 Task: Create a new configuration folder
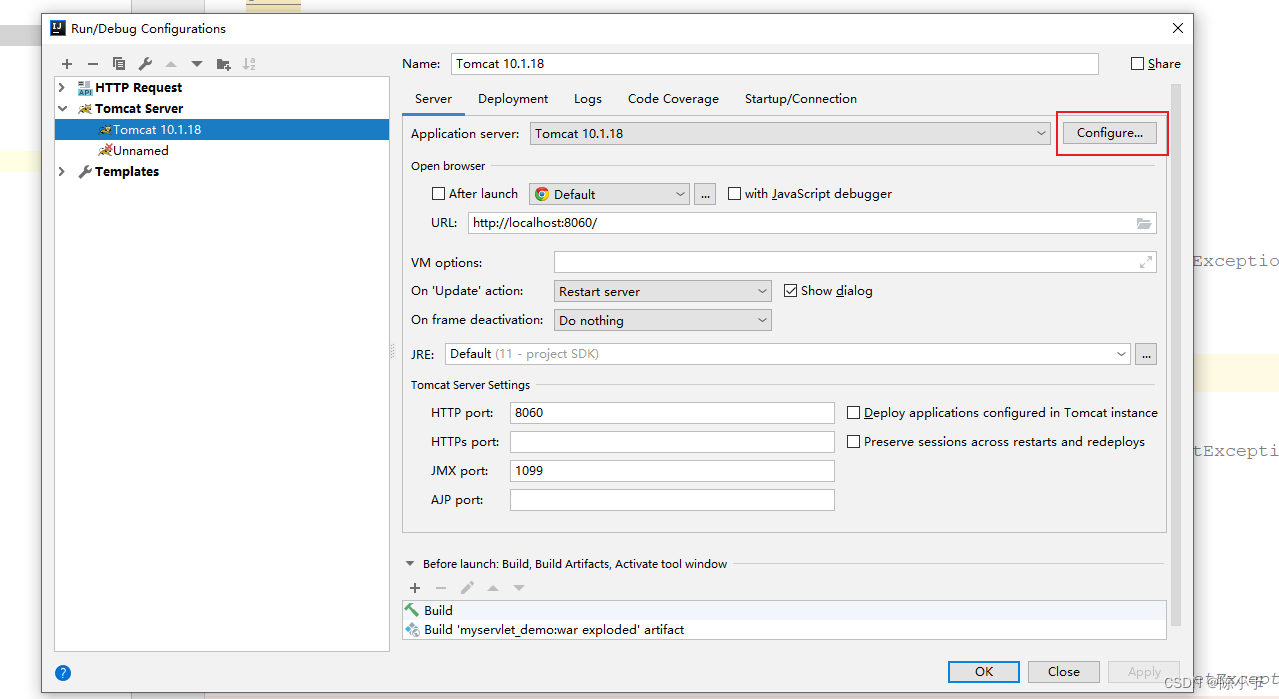[x=223, y=63]
